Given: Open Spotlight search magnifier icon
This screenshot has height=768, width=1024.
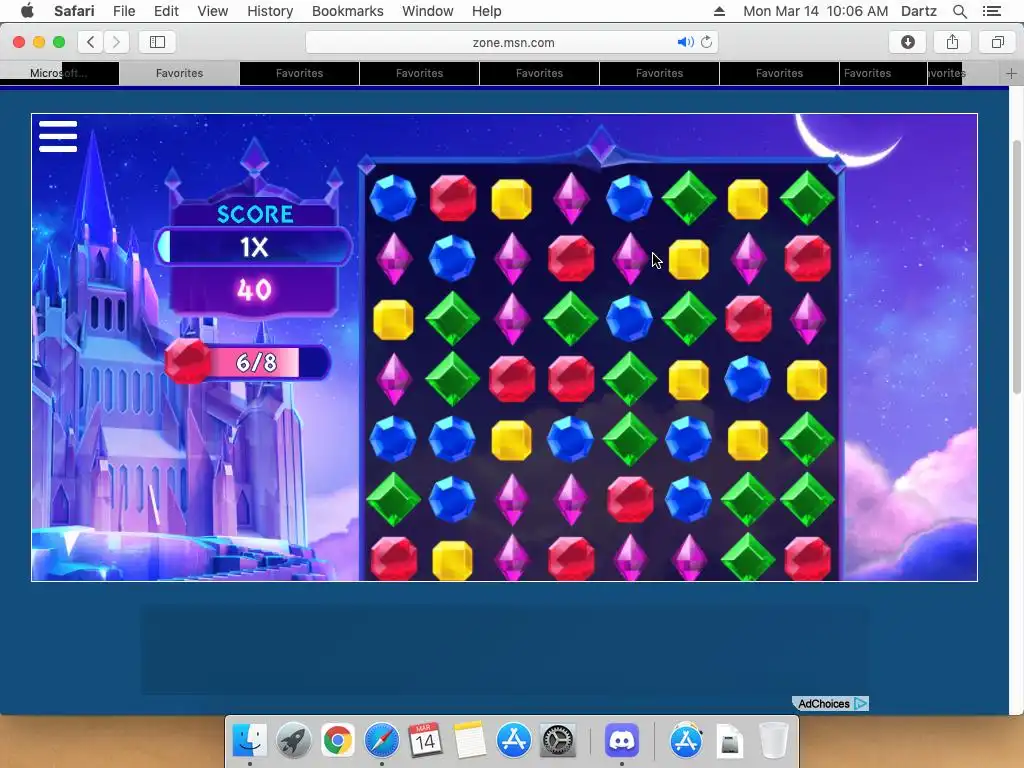Looking at the screenshot, I should [959, 11].
